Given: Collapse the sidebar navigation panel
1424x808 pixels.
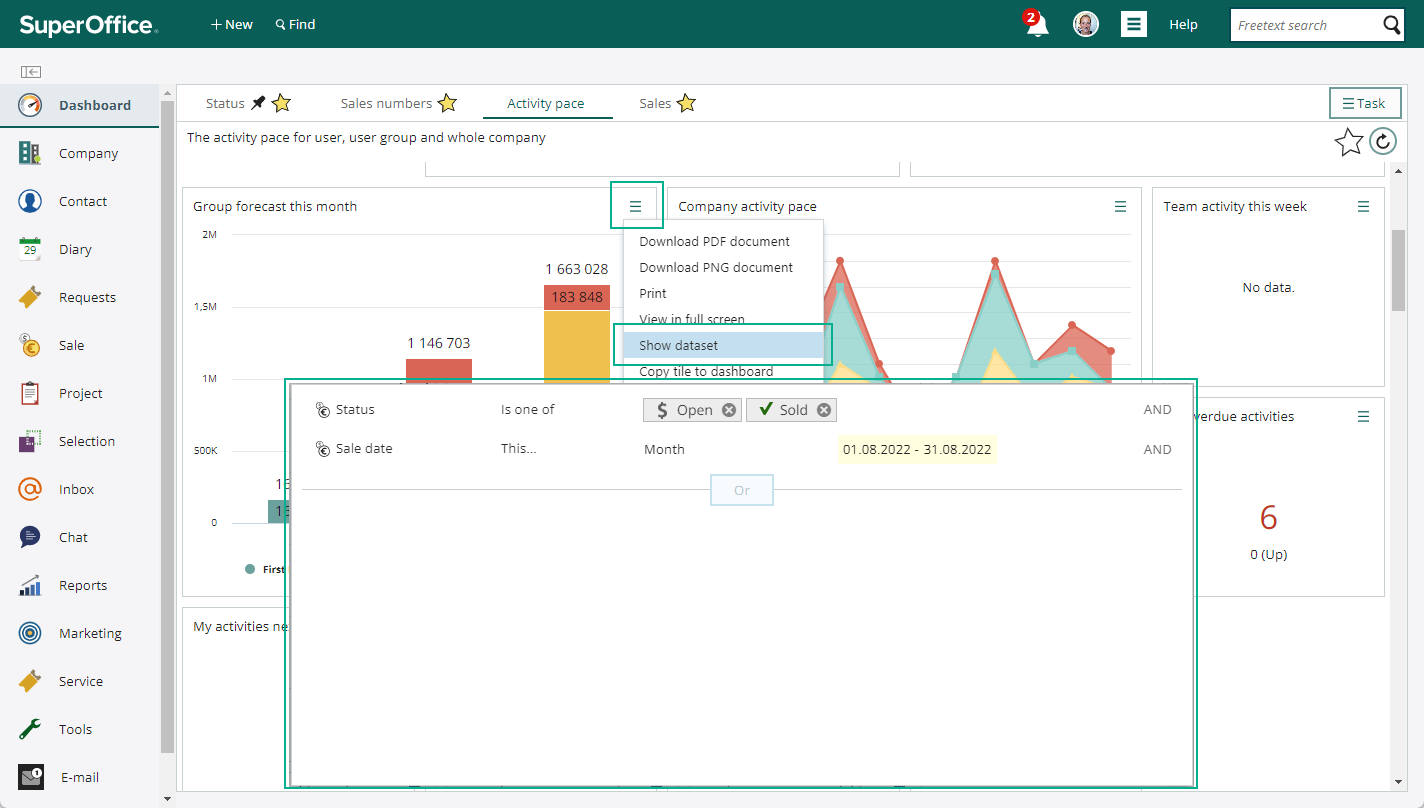Looking at the screenshot, I should coord(30,72).
